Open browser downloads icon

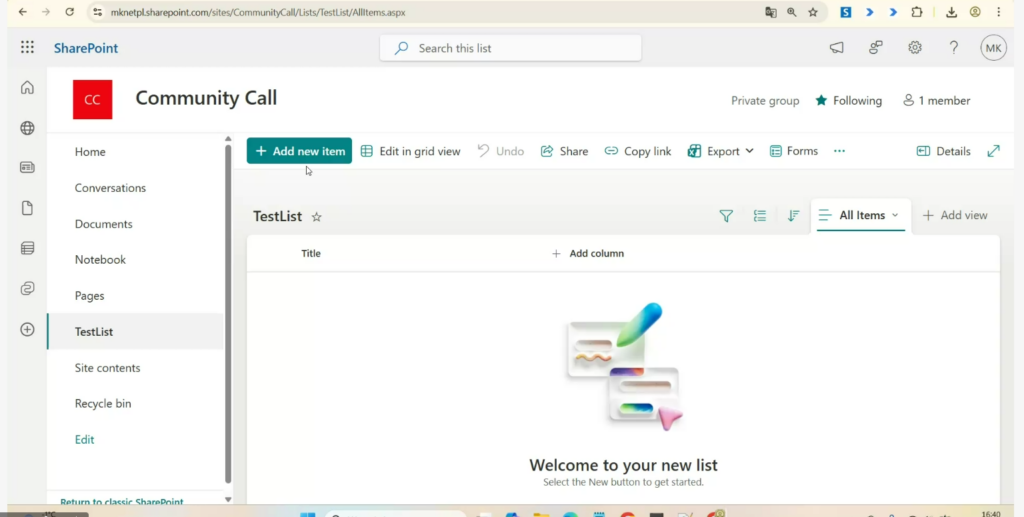pyautogui.click(x=952, y=12)
